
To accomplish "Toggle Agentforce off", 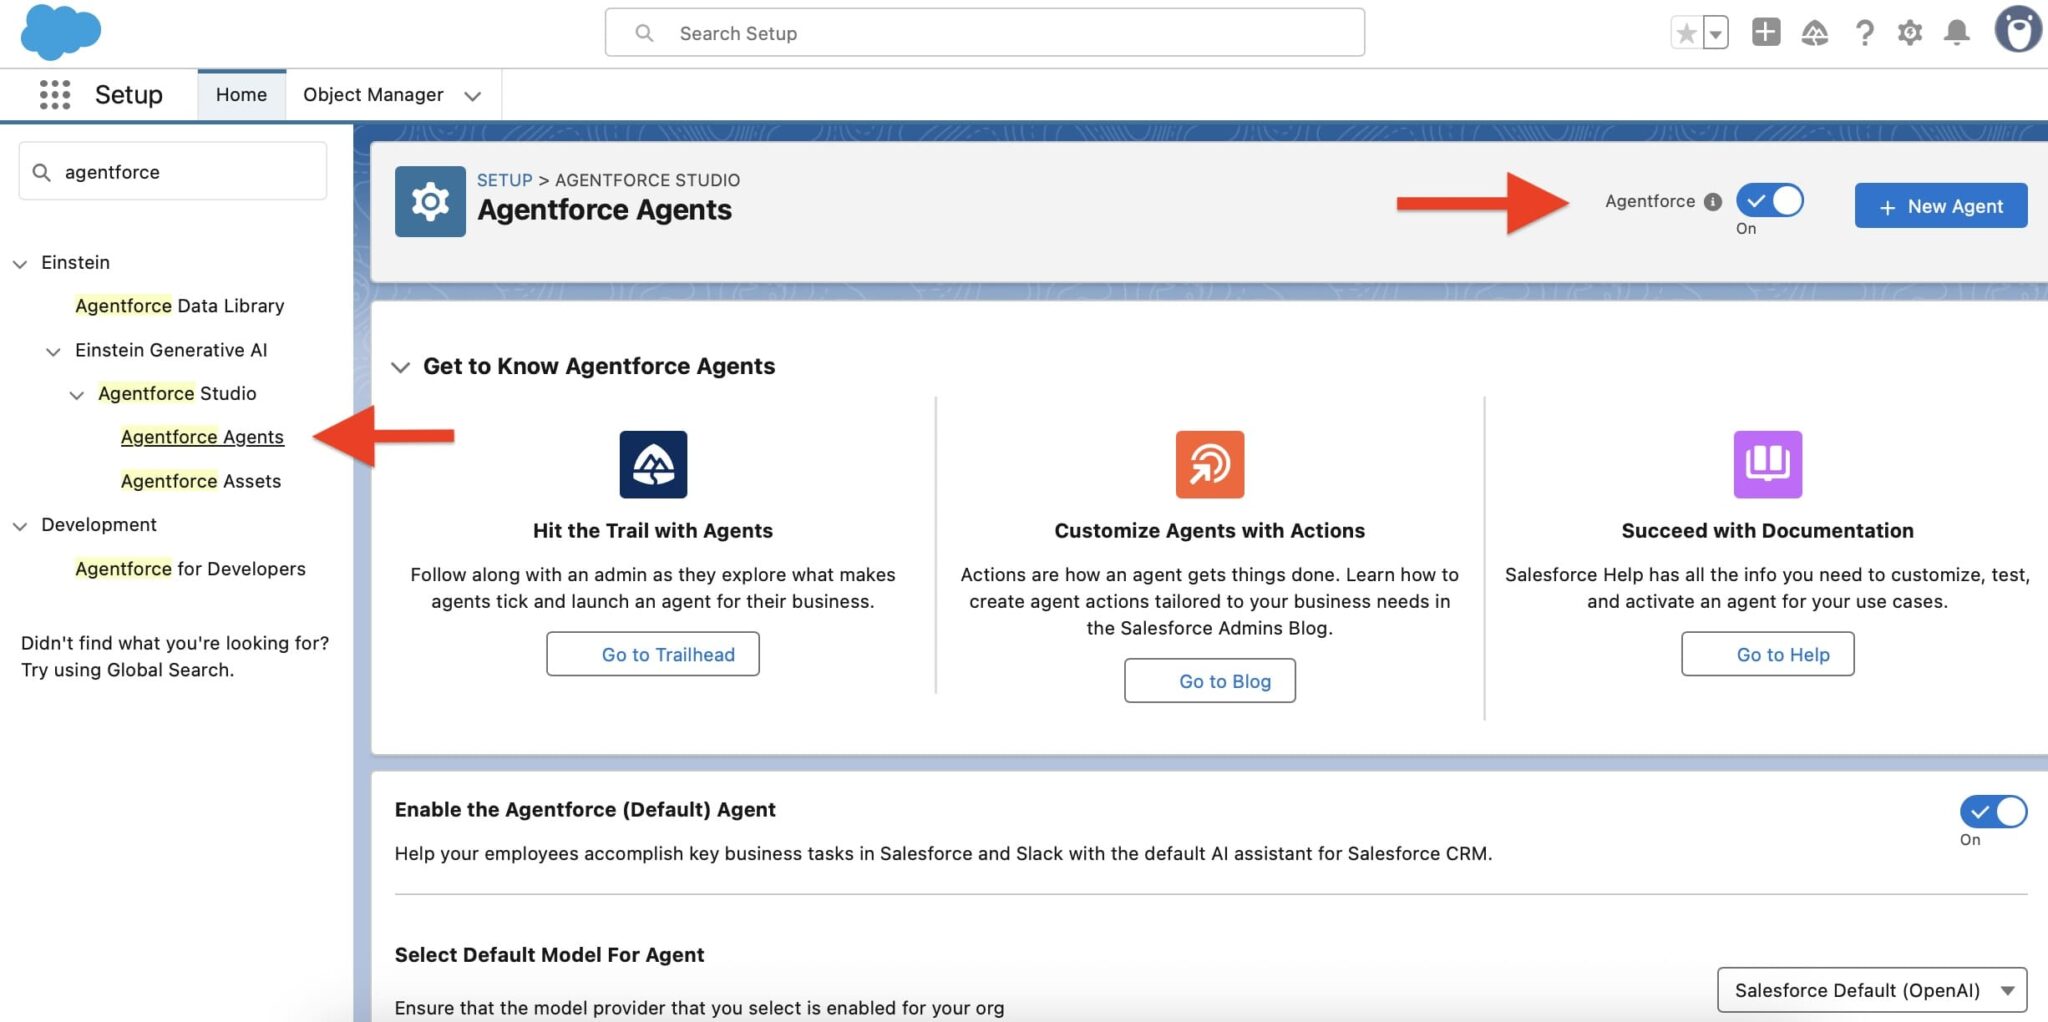I will [1771, 202].
